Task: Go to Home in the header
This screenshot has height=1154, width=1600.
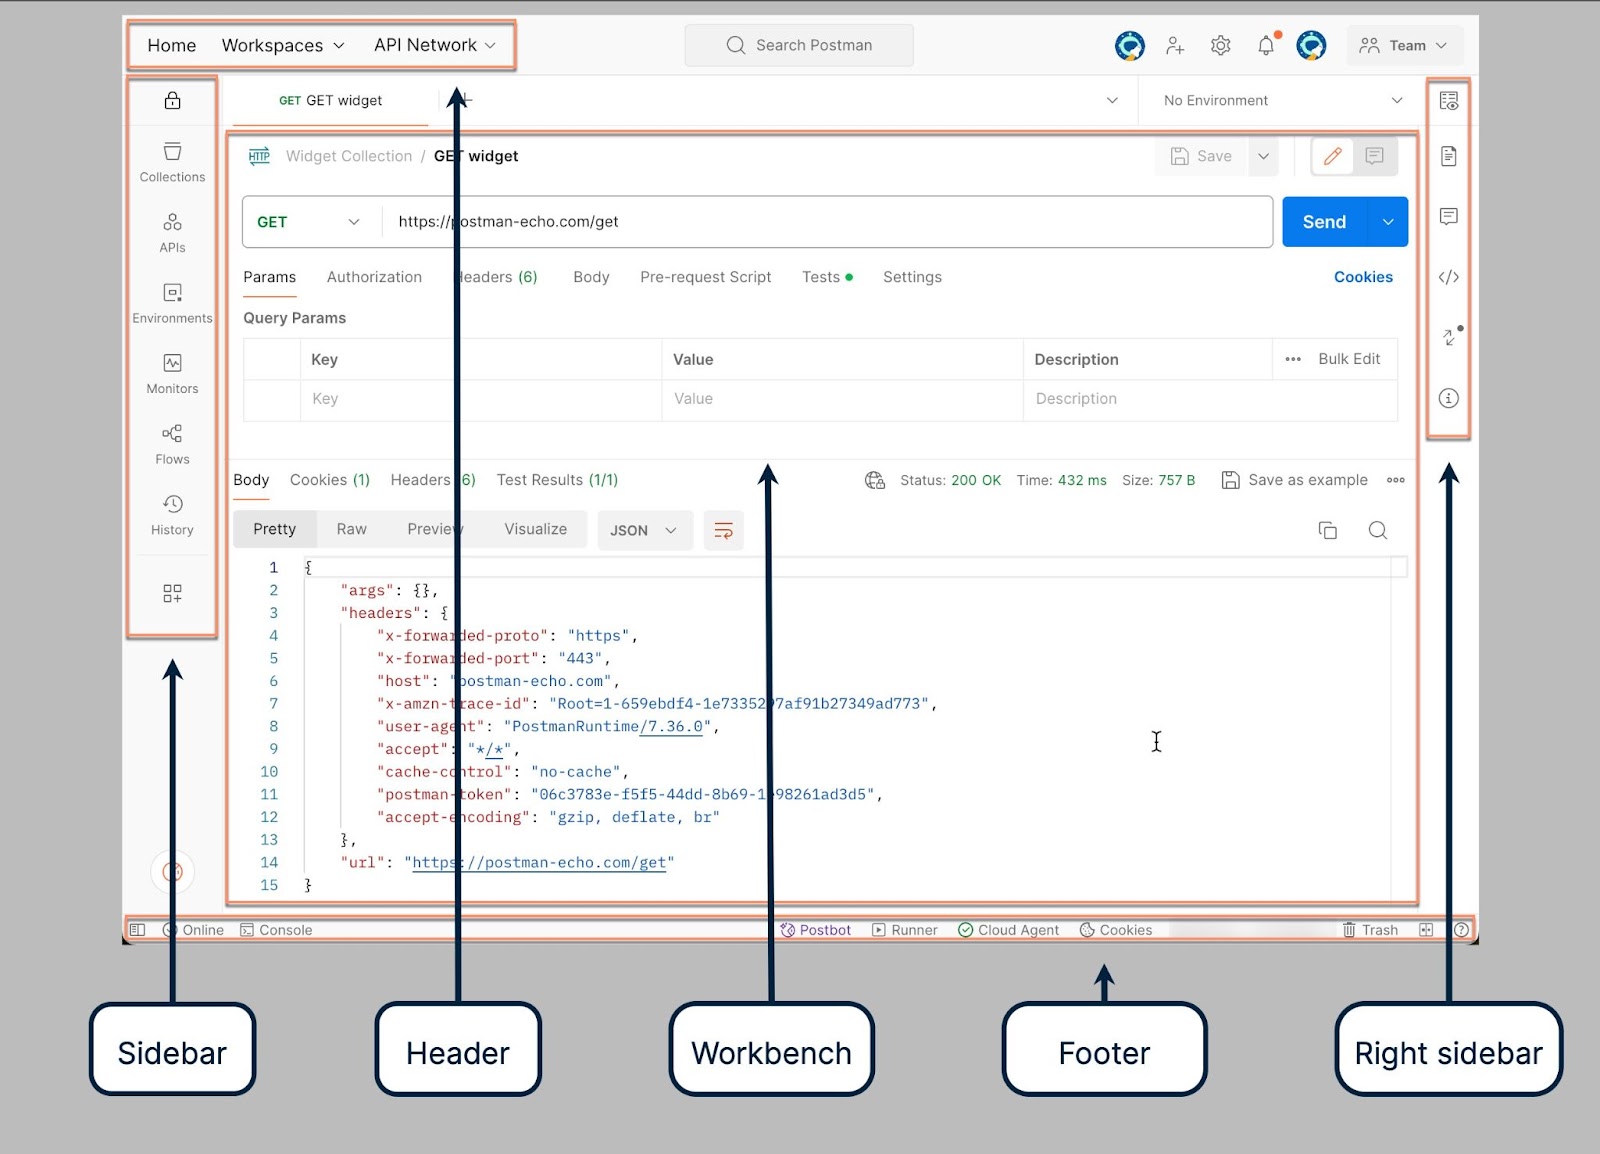Action: (171, 45)
